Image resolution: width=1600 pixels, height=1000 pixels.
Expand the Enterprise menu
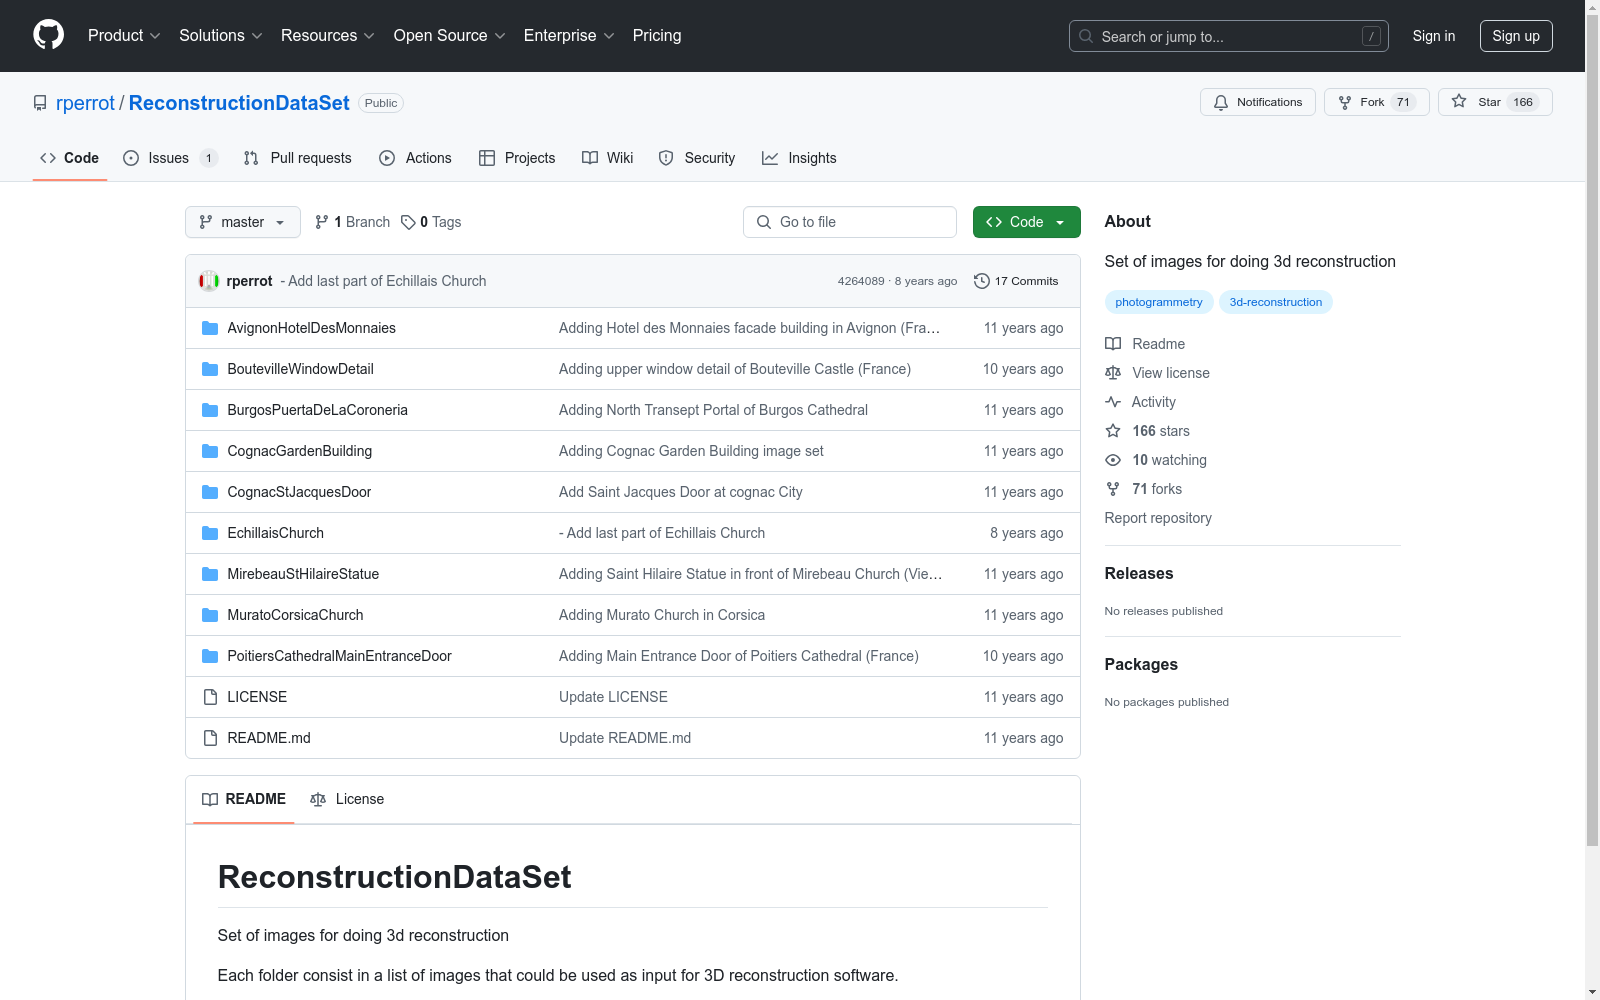pos(569,36)
